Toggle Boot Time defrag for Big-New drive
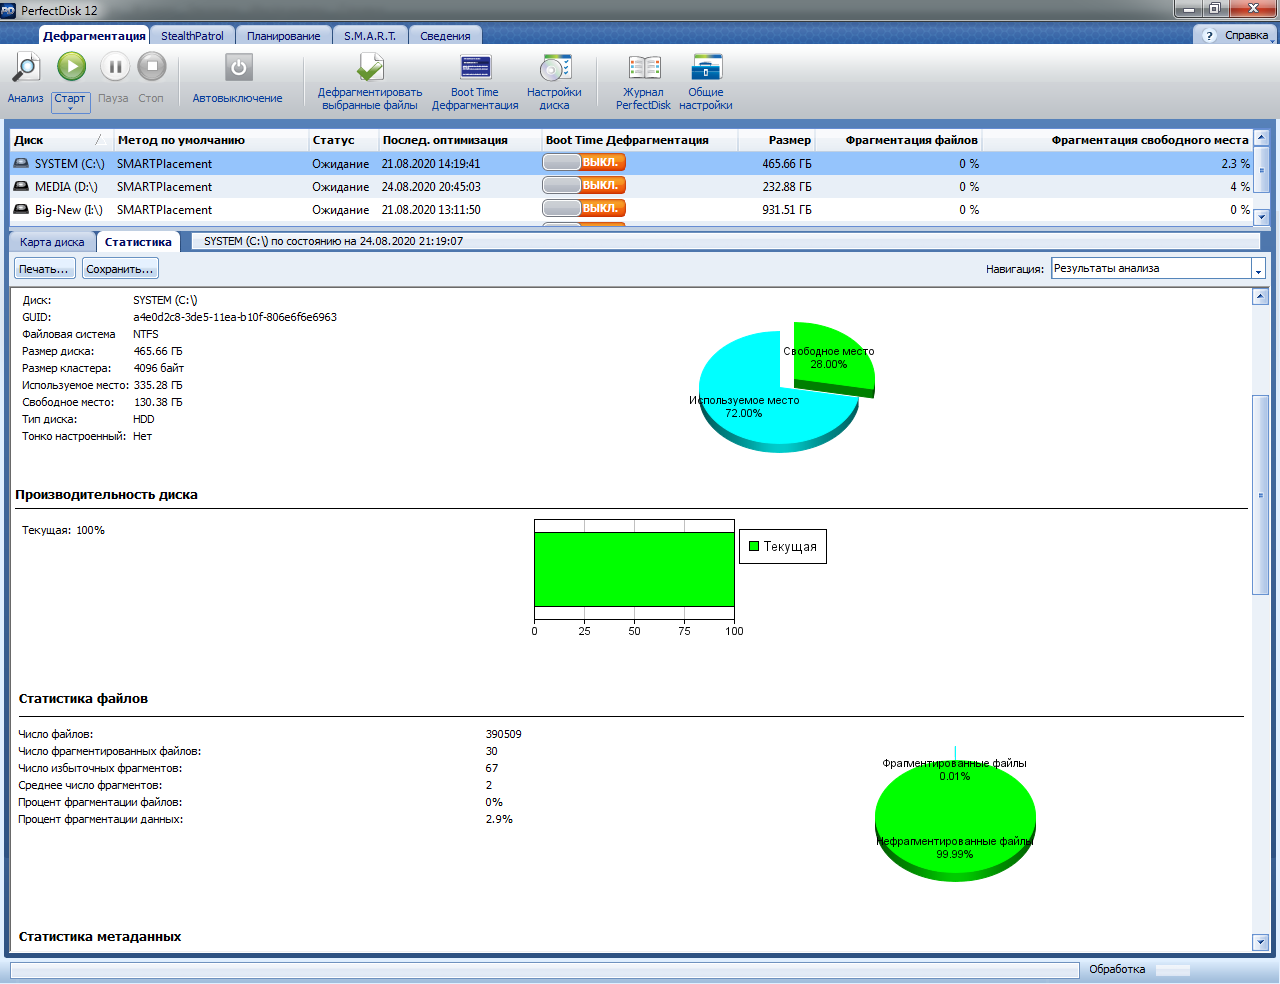 coord(584,209)
